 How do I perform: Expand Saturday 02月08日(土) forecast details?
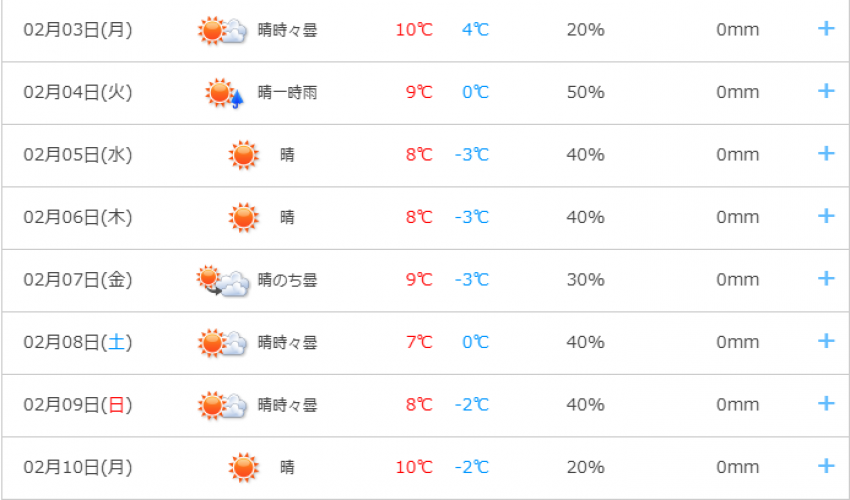tap(826, 341)
